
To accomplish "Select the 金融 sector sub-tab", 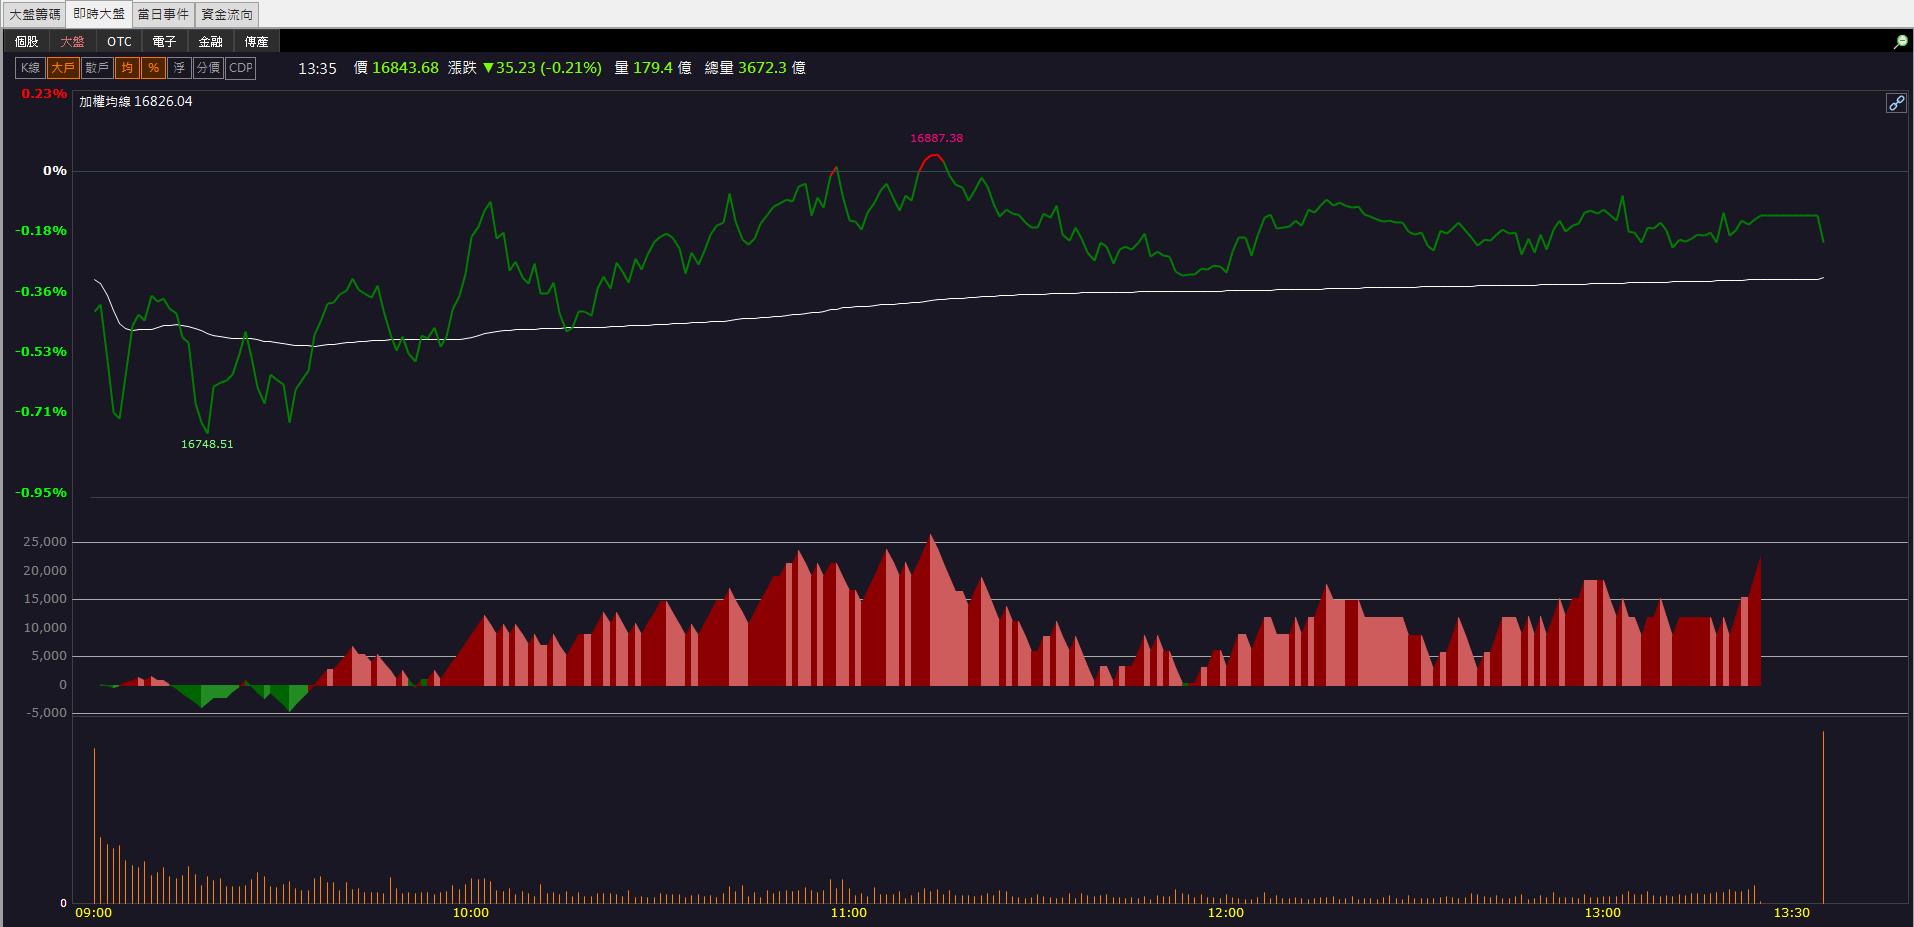I will tap(210, 41).
